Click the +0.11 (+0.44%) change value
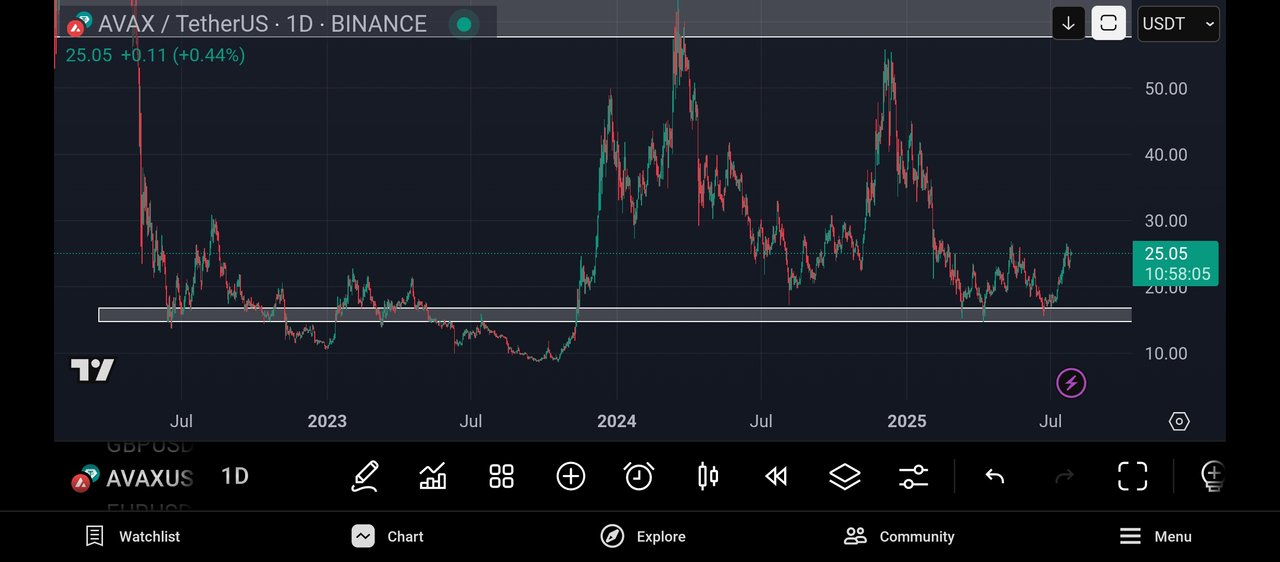The width and height of the screenshot is (1280, 562). [x=182, y=55]
